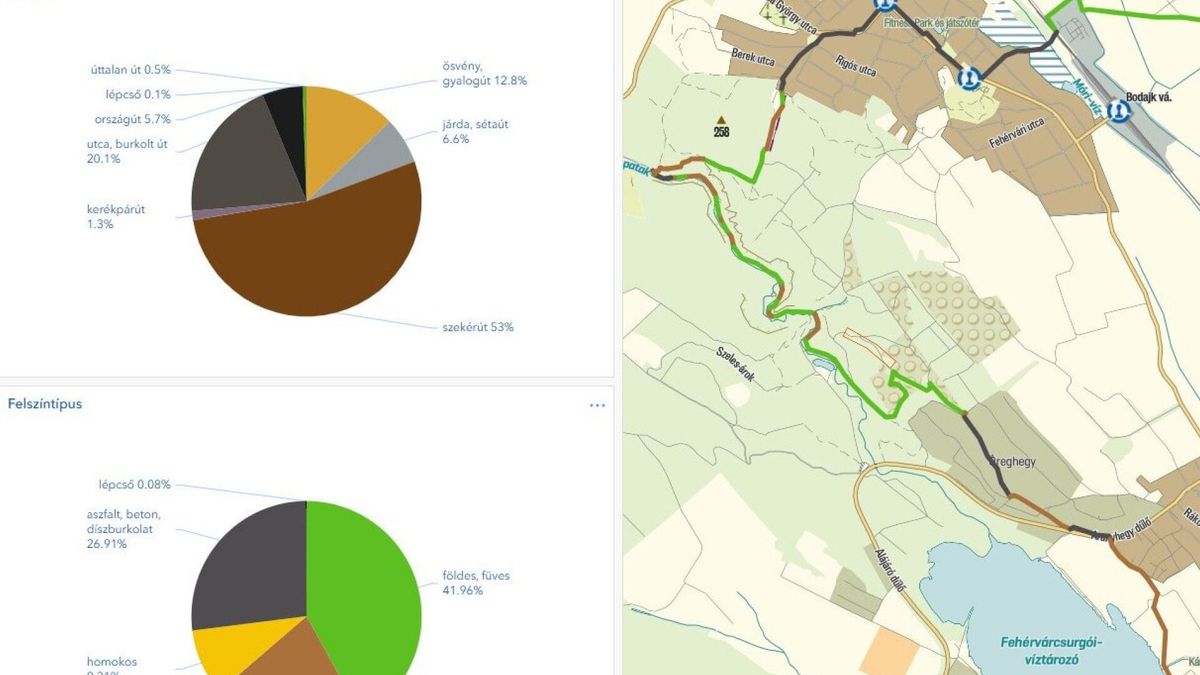
Task: Select the golden ösvény, gyalogút pie slice
Action: click(340, 125)
